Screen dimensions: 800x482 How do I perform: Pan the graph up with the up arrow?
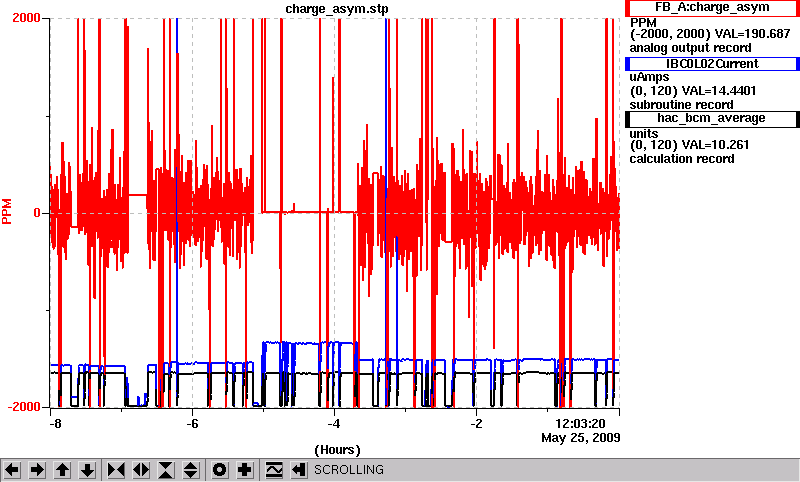(x=62, y=470)
